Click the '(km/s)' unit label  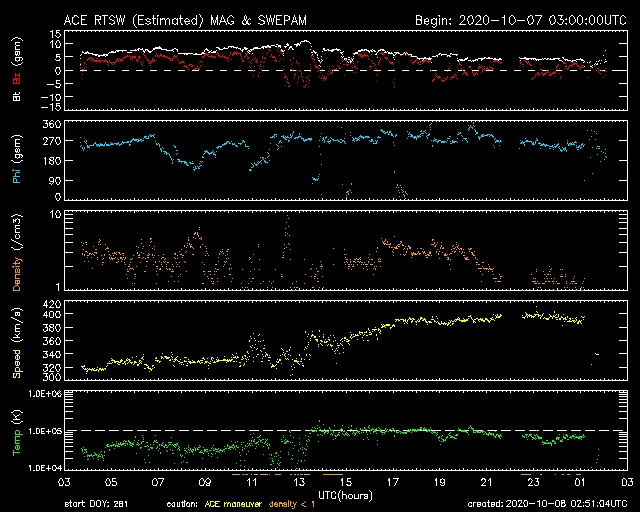click(x=17, y=325)
